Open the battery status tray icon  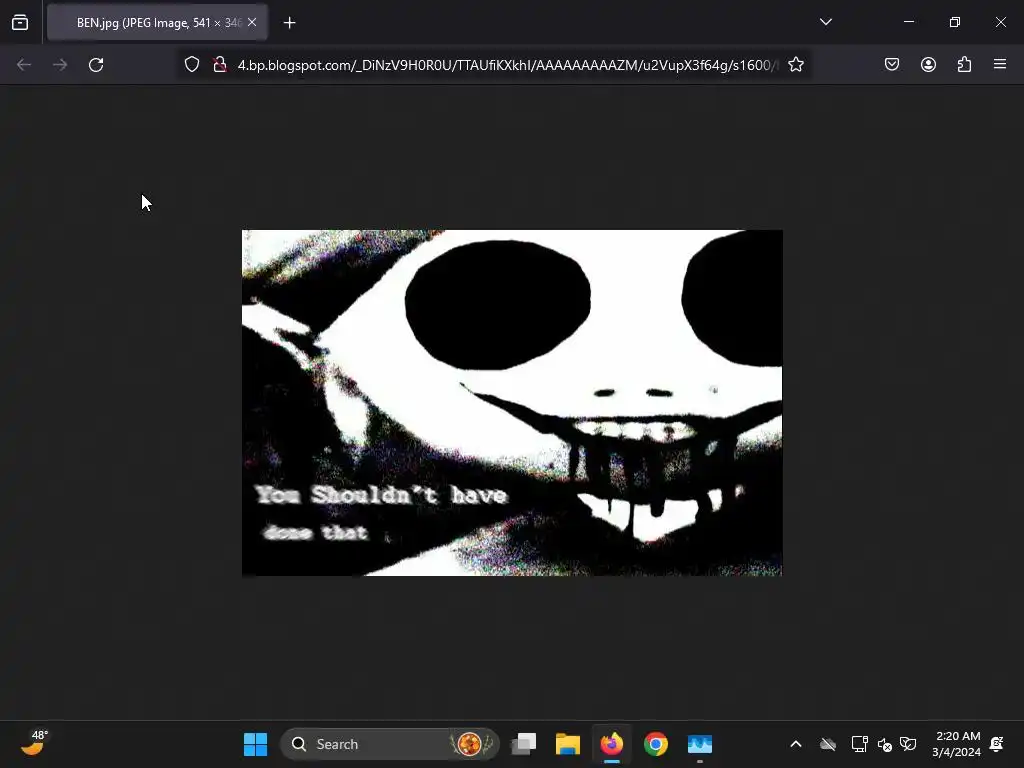click(x=908, y=744)
